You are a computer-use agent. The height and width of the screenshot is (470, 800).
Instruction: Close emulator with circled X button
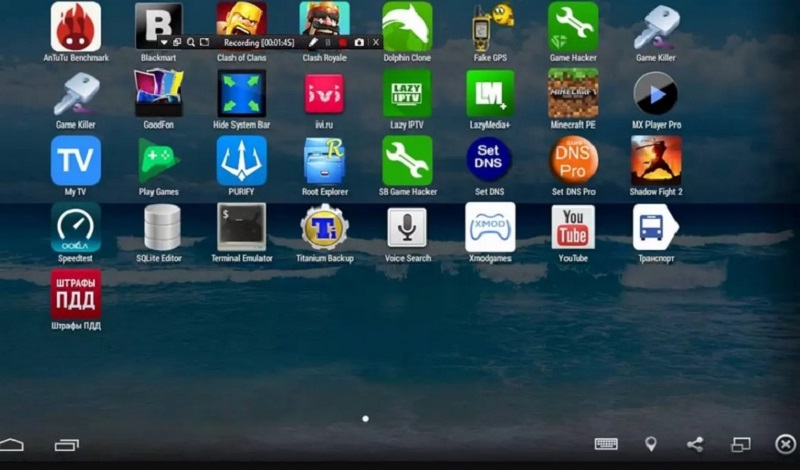(786, 444)
